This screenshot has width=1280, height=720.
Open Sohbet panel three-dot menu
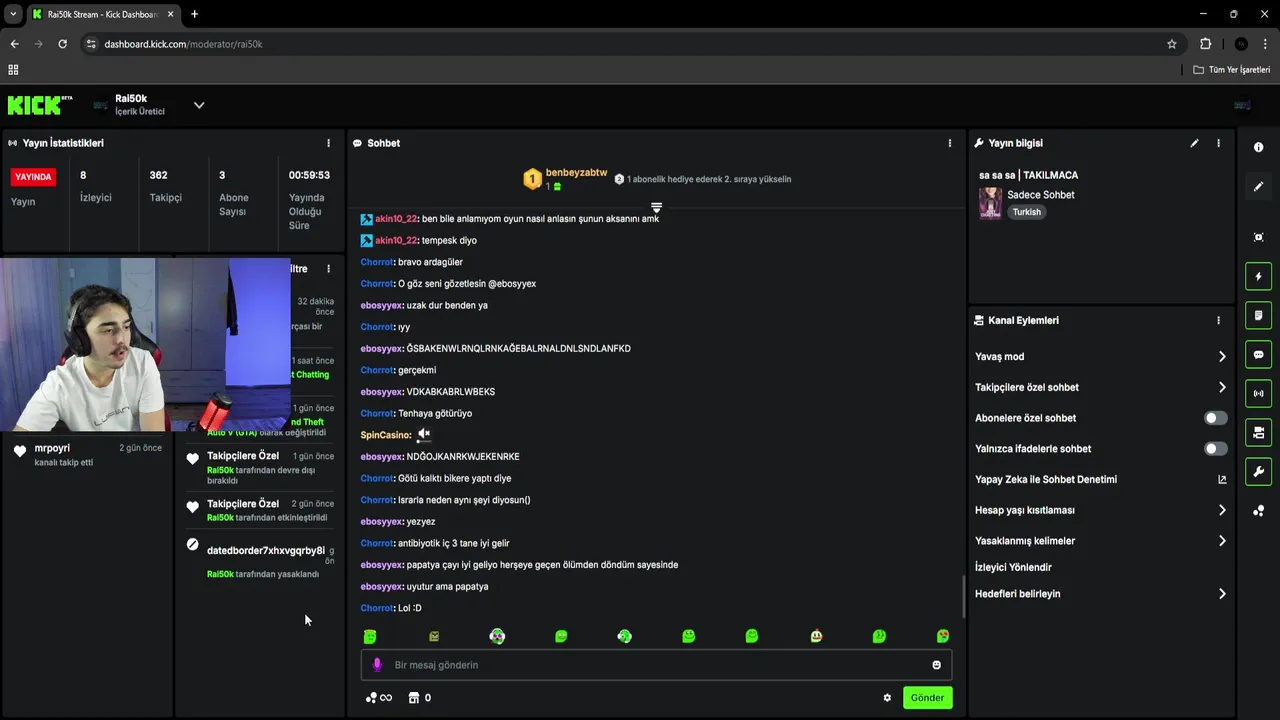pyautogui.click(x=950, y=143)
